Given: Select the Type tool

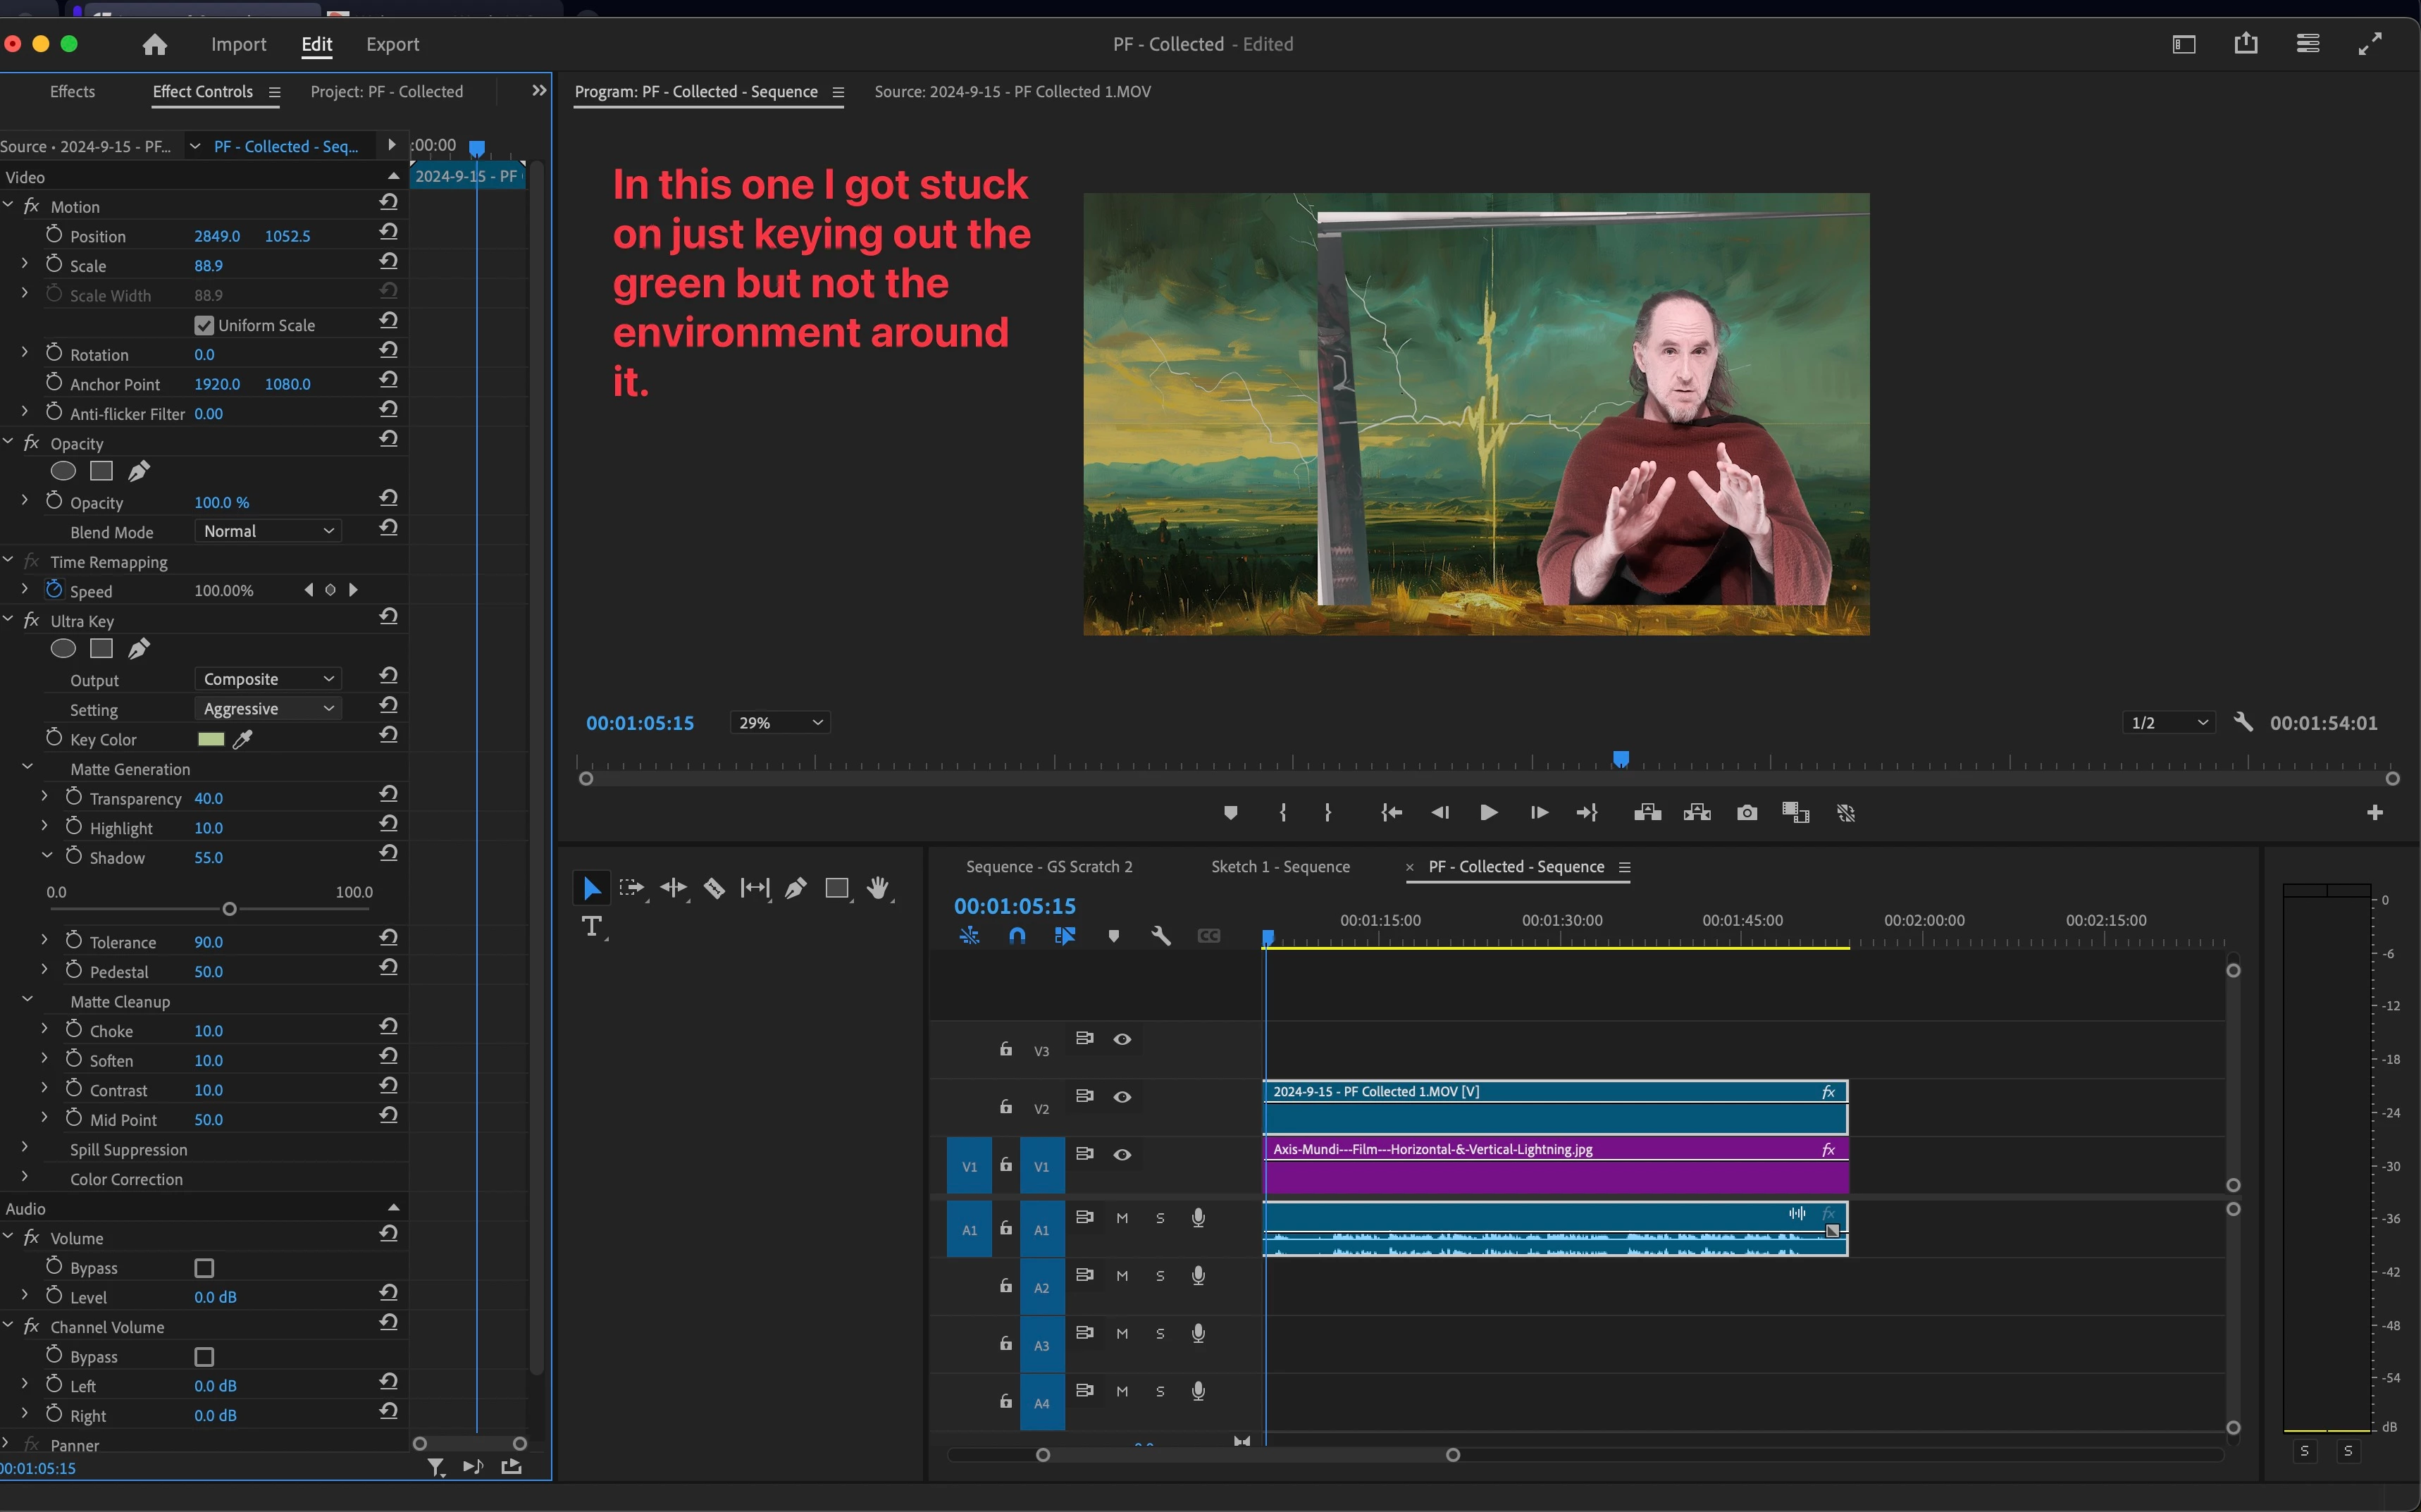Looking at the screenshot, I should point(591,927).
